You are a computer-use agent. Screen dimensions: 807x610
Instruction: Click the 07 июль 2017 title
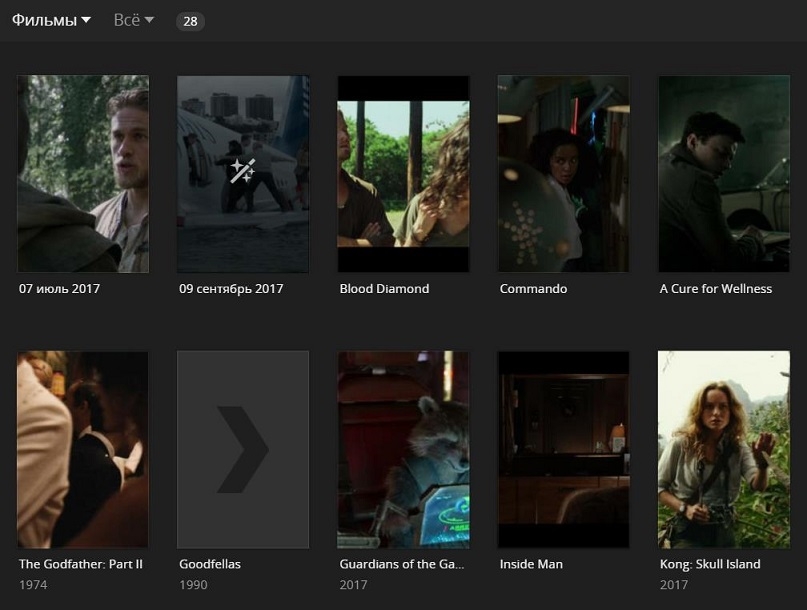tap(60, 289)
